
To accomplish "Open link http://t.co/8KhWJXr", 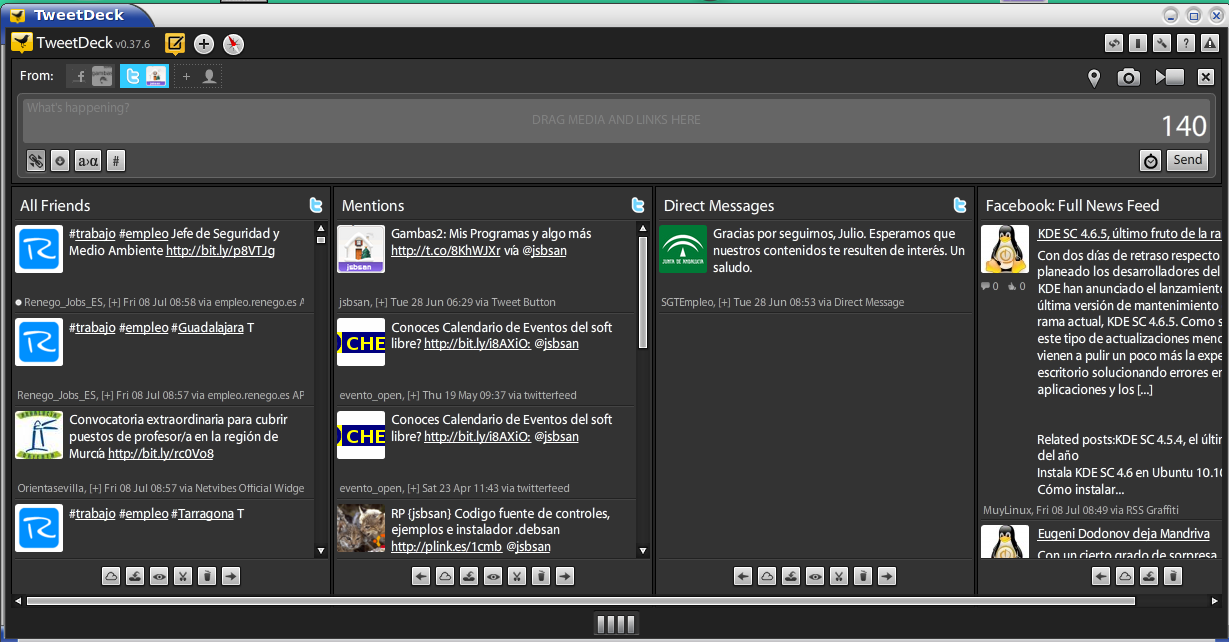I will point(444,250).
